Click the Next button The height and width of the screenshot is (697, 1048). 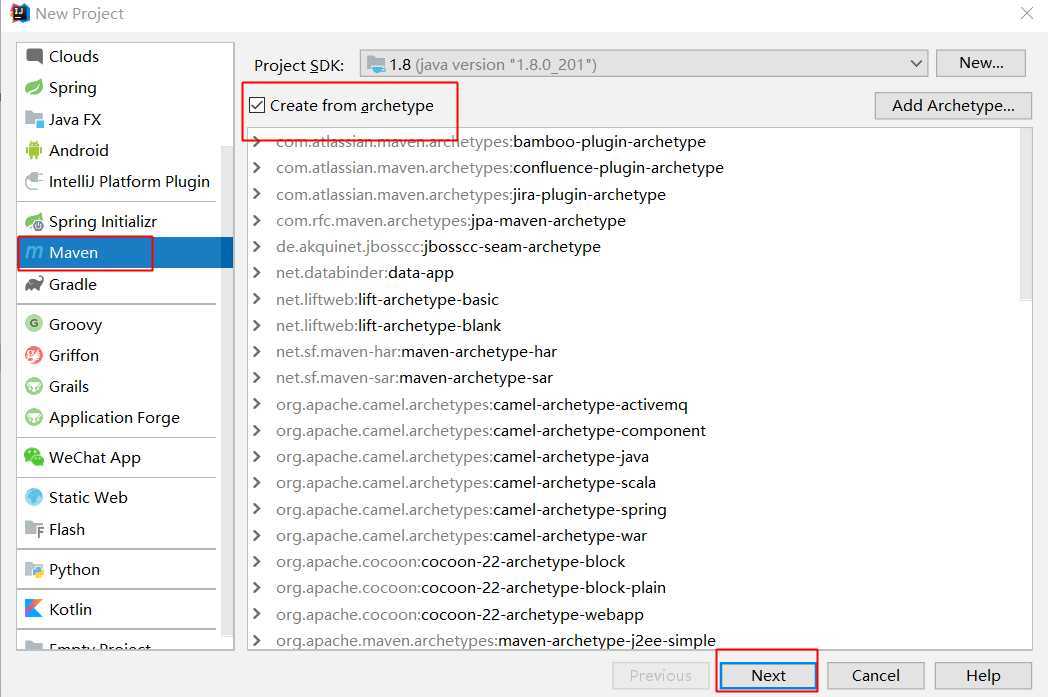[x=768, y=676]
